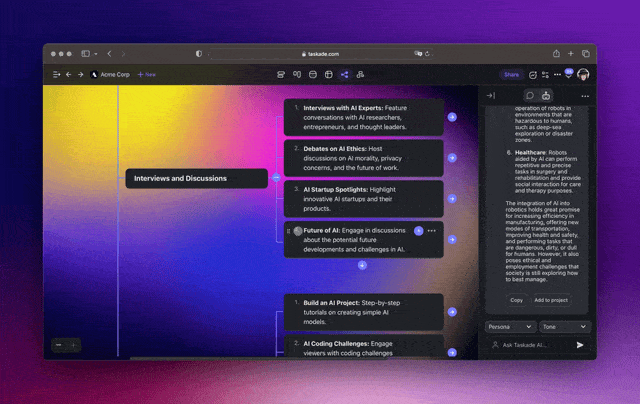Expand the arrow beside AI Startup Spotlights
The image size is (640, 404).
(452, 199)
